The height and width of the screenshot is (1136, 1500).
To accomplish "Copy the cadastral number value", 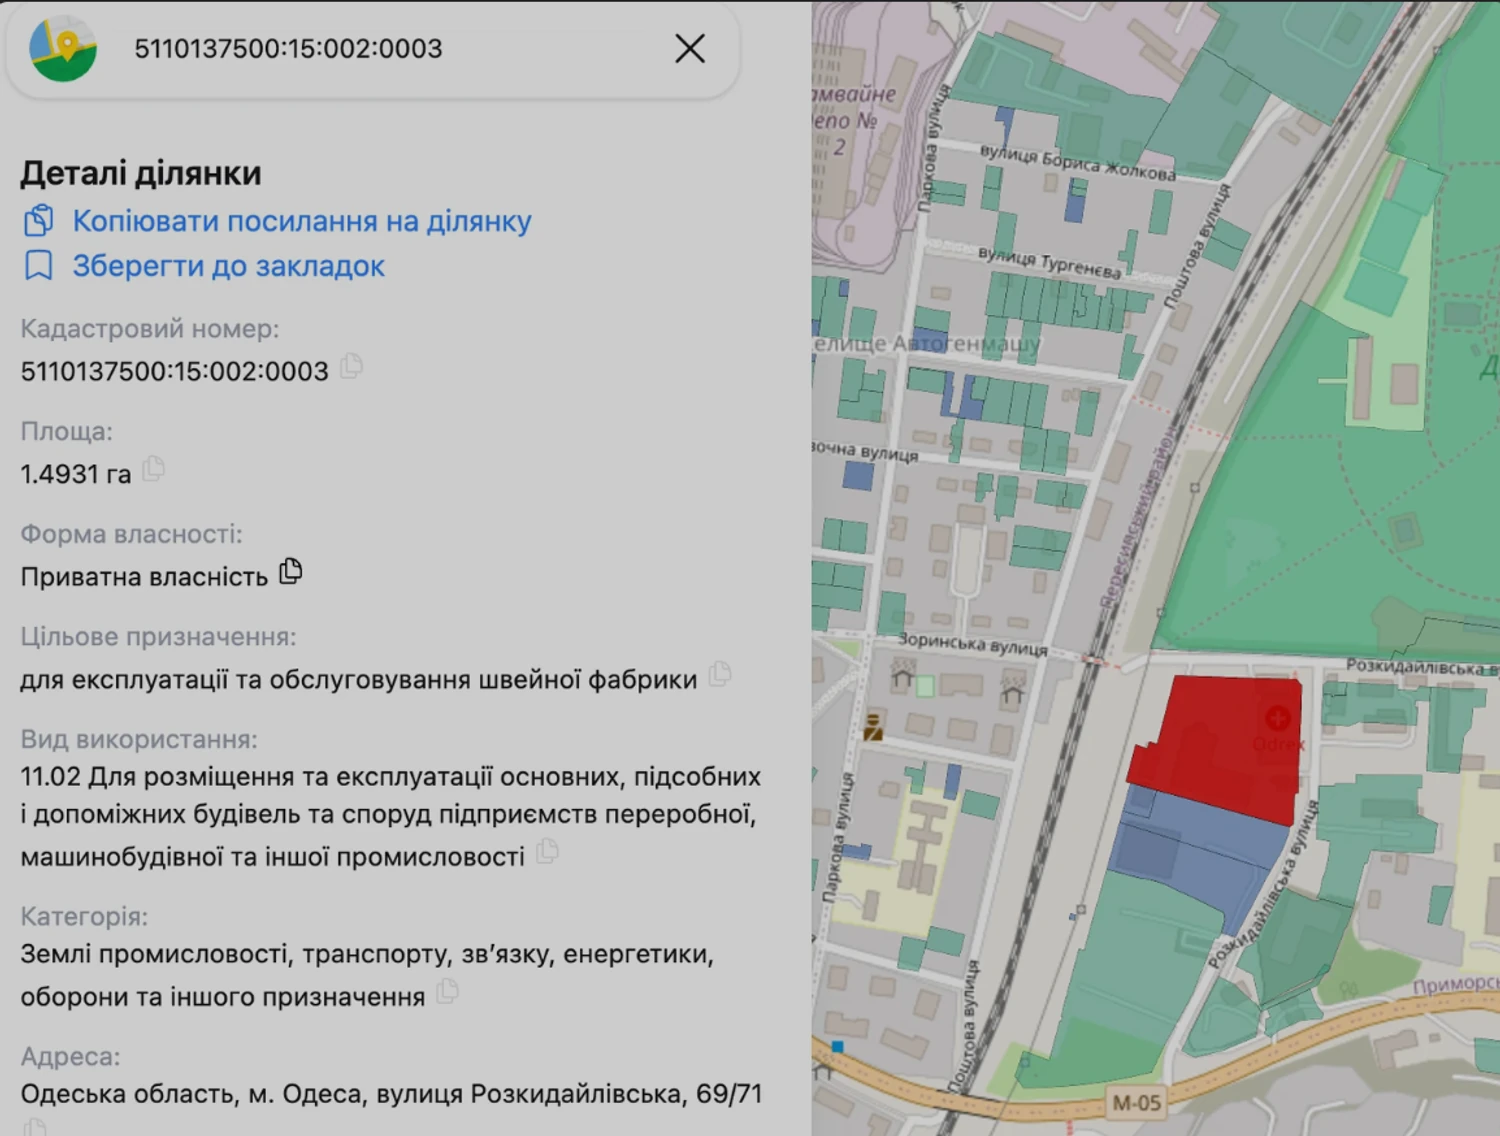I will click(351, 367).
